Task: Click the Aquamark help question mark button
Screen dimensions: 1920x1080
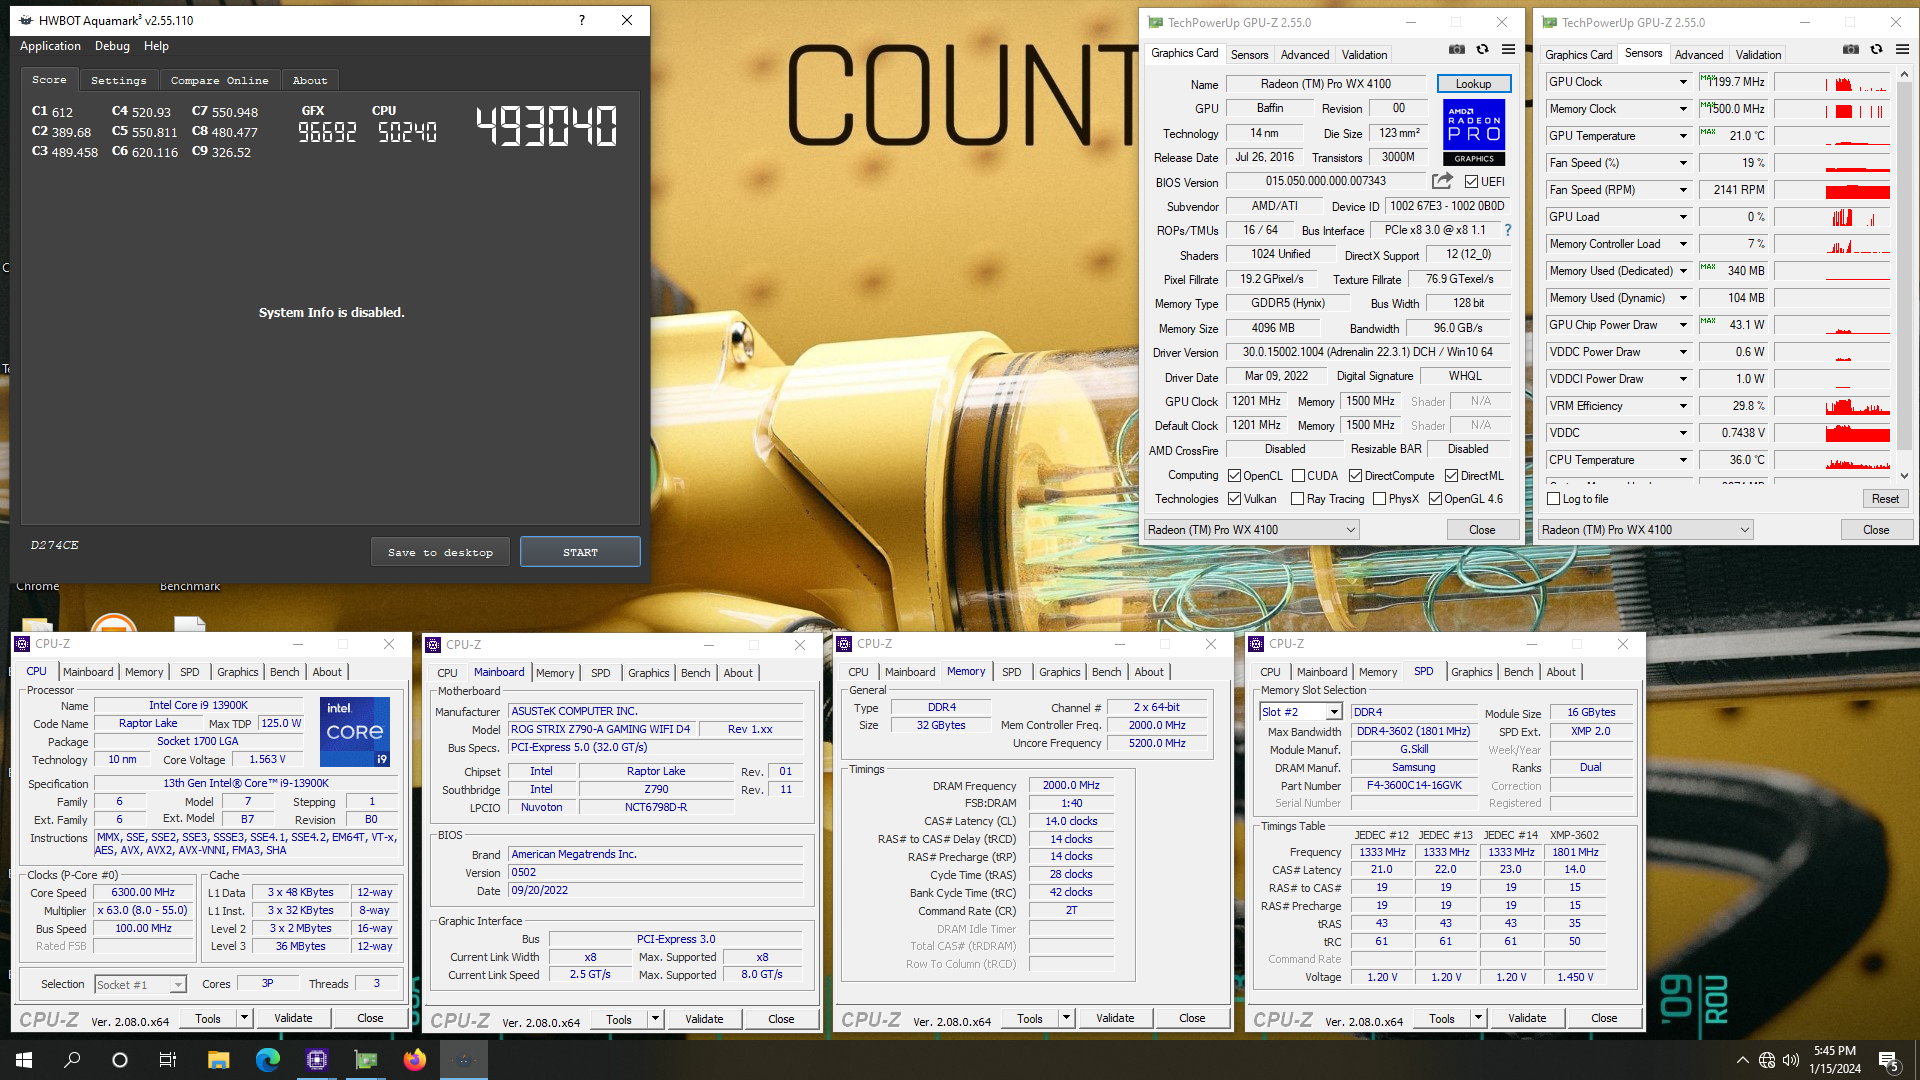Action: 581,20
